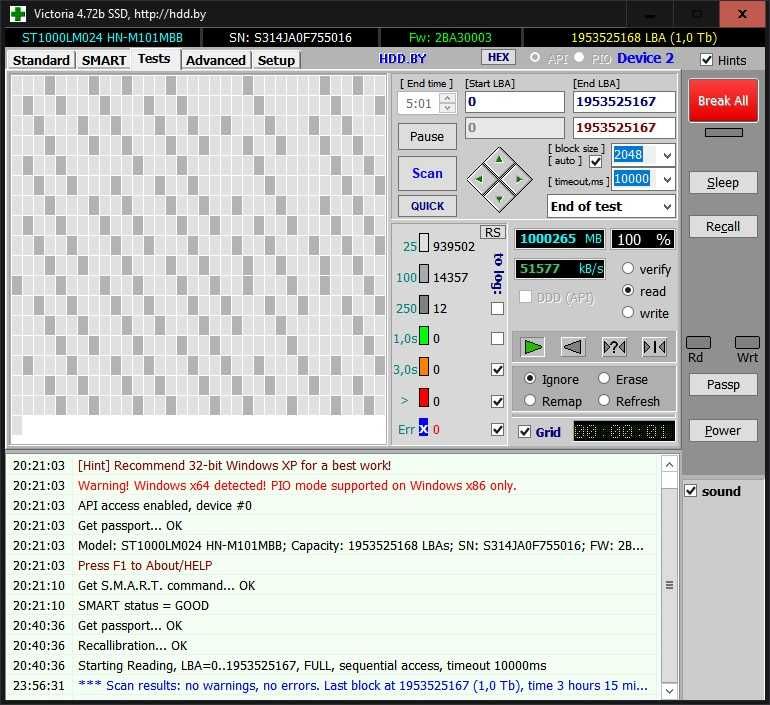This screenshot has height=705, width=770.
Task: Switch to the Standard tab
Action: (41, 60)
